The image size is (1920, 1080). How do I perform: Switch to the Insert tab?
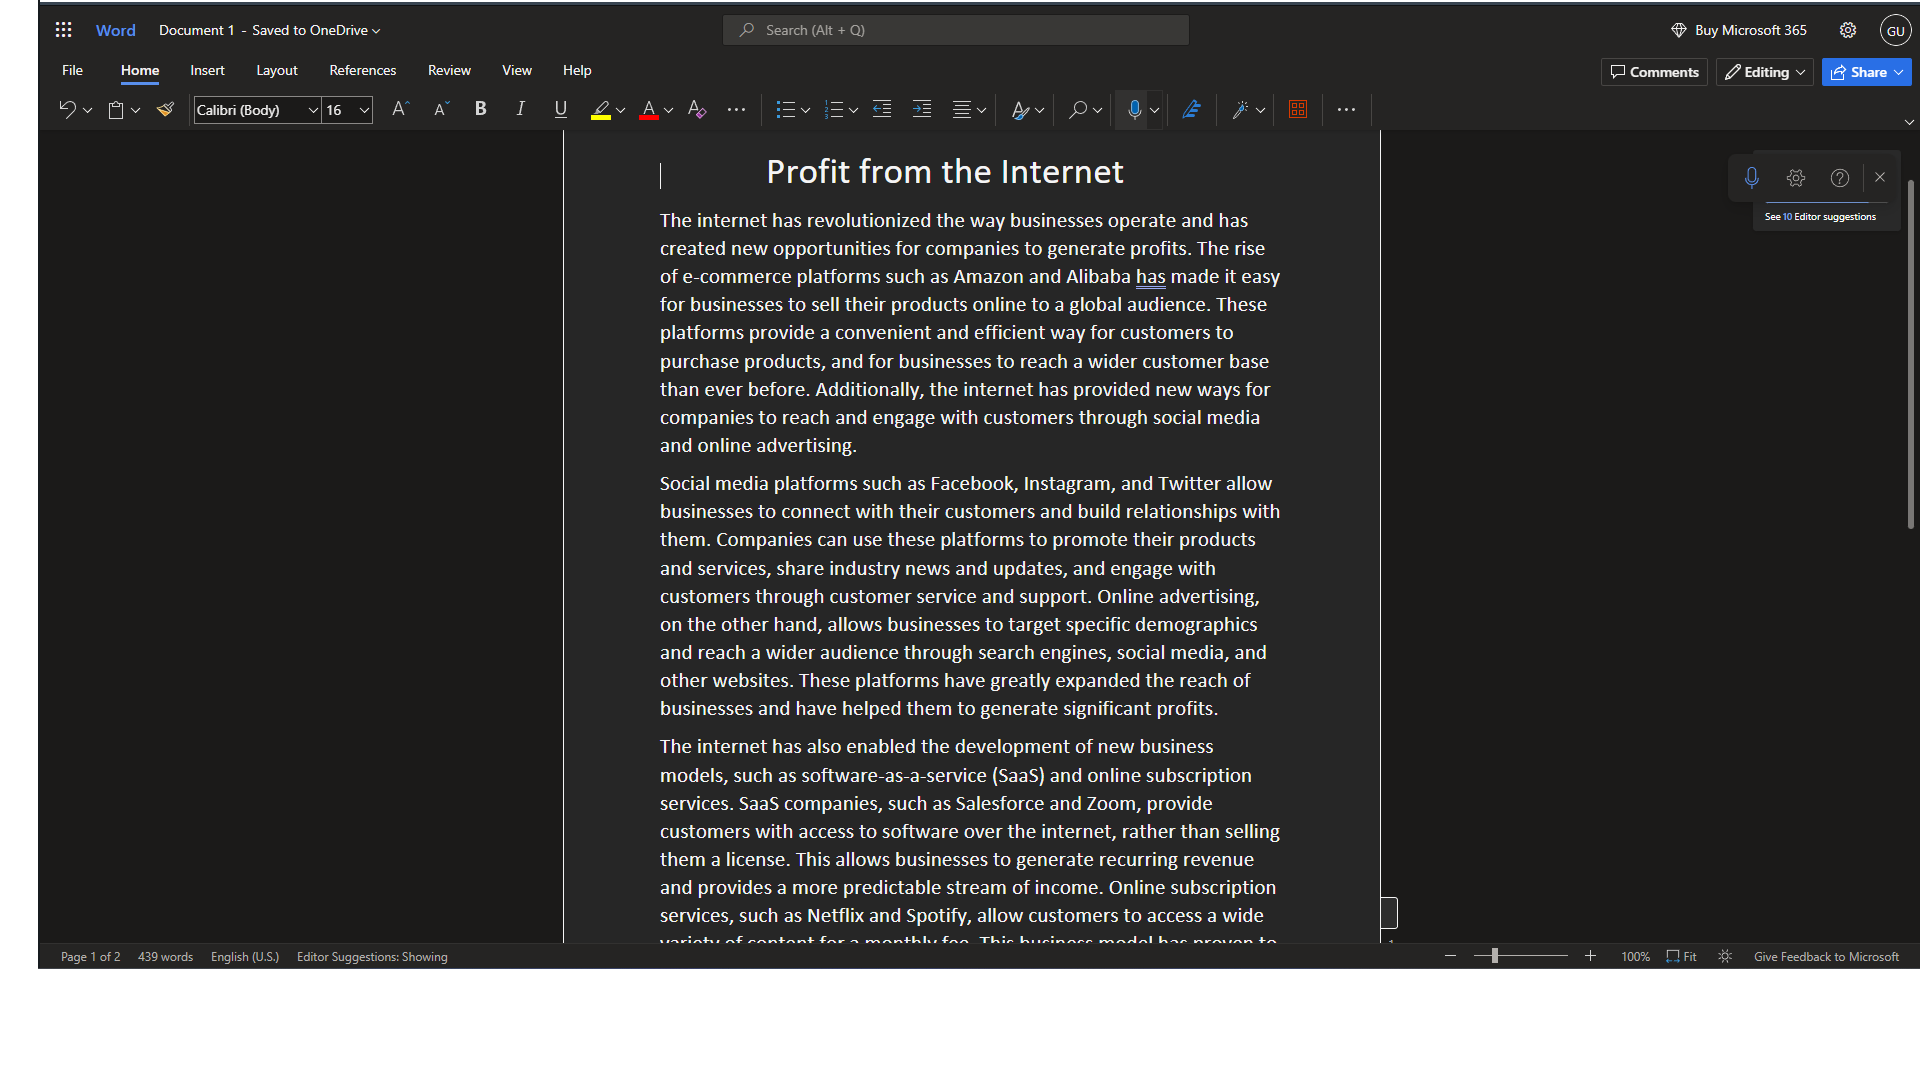(207, 70)
